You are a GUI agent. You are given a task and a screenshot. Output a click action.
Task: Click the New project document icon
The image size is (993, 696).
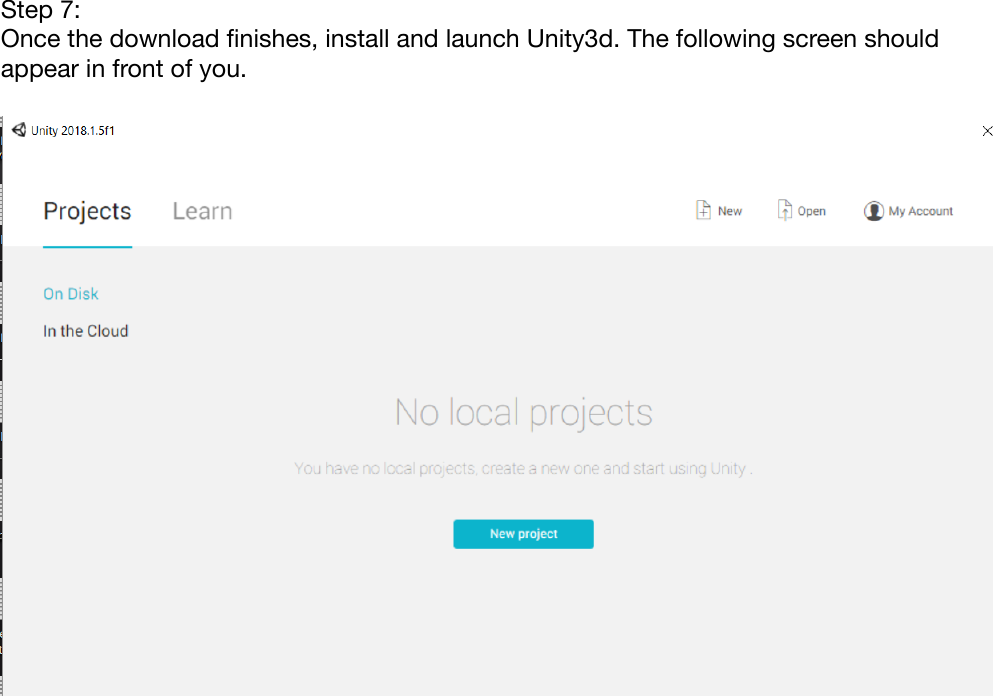703,210
